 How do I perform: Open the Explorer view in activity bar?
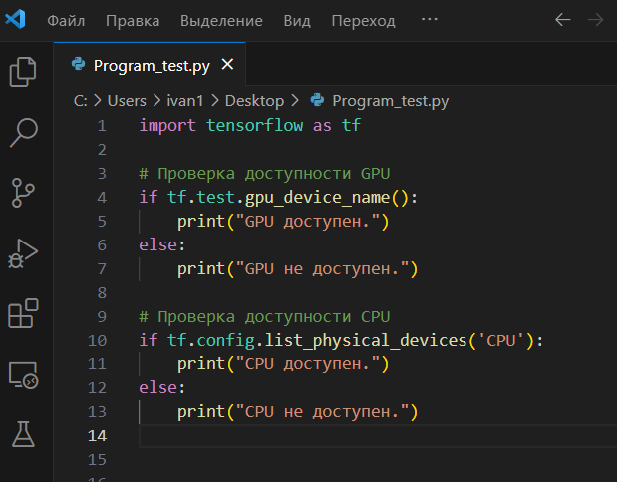pos(23,72)
